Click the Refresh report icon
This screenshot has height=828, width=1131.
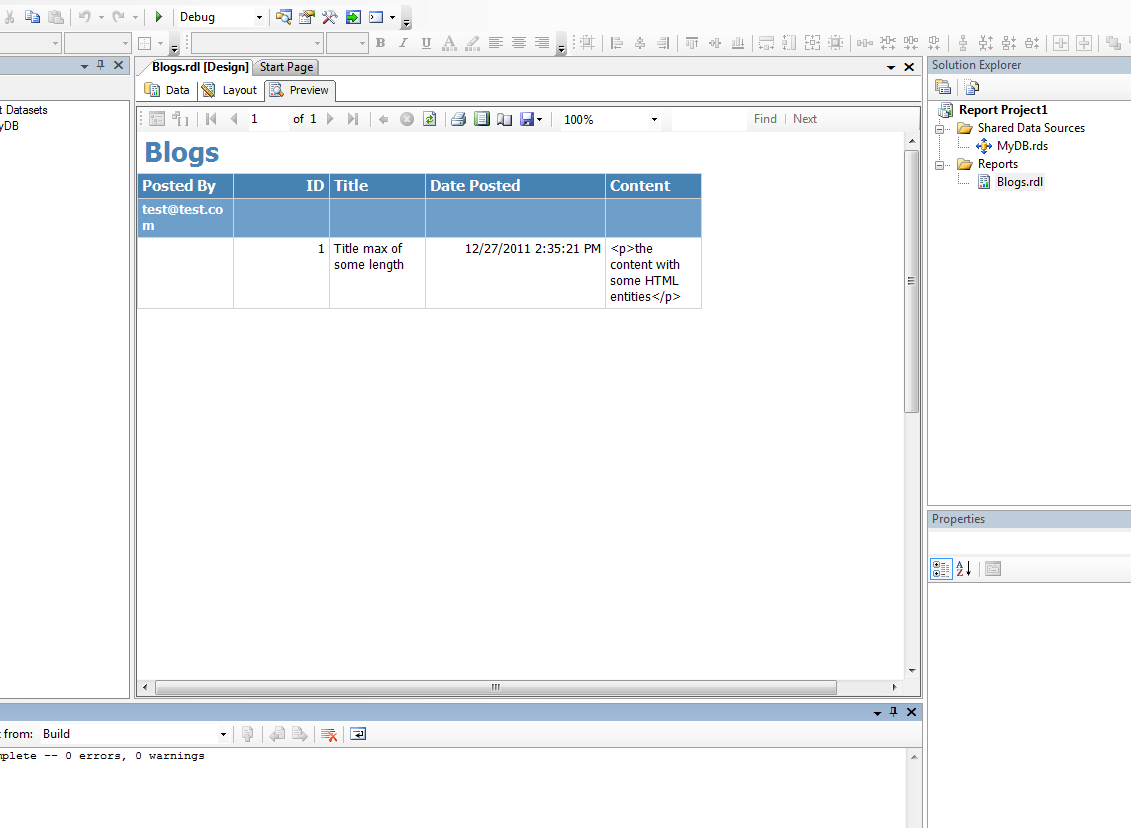click(x=429, y=119)
